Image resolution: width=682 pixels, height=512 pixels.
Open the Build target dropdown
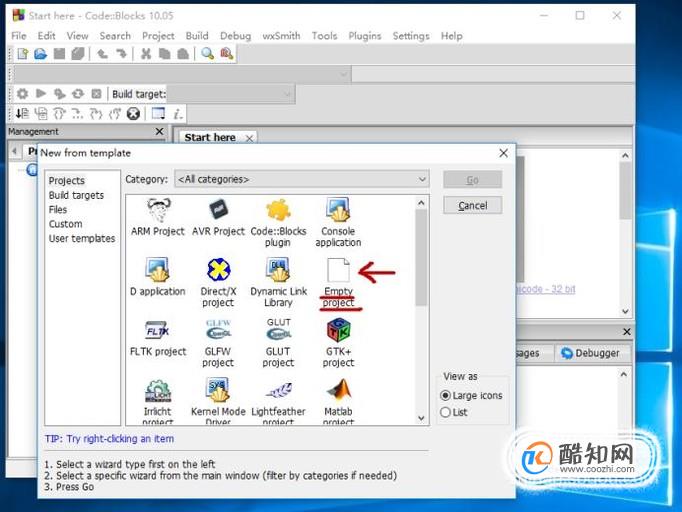(x=231, y=94)
